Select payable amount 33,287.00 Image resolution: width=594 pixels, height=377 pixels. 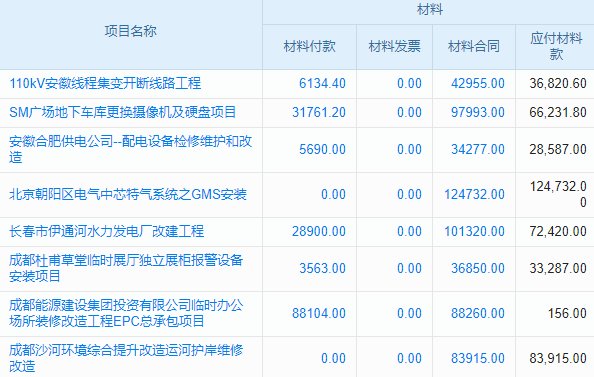point(558,268)
